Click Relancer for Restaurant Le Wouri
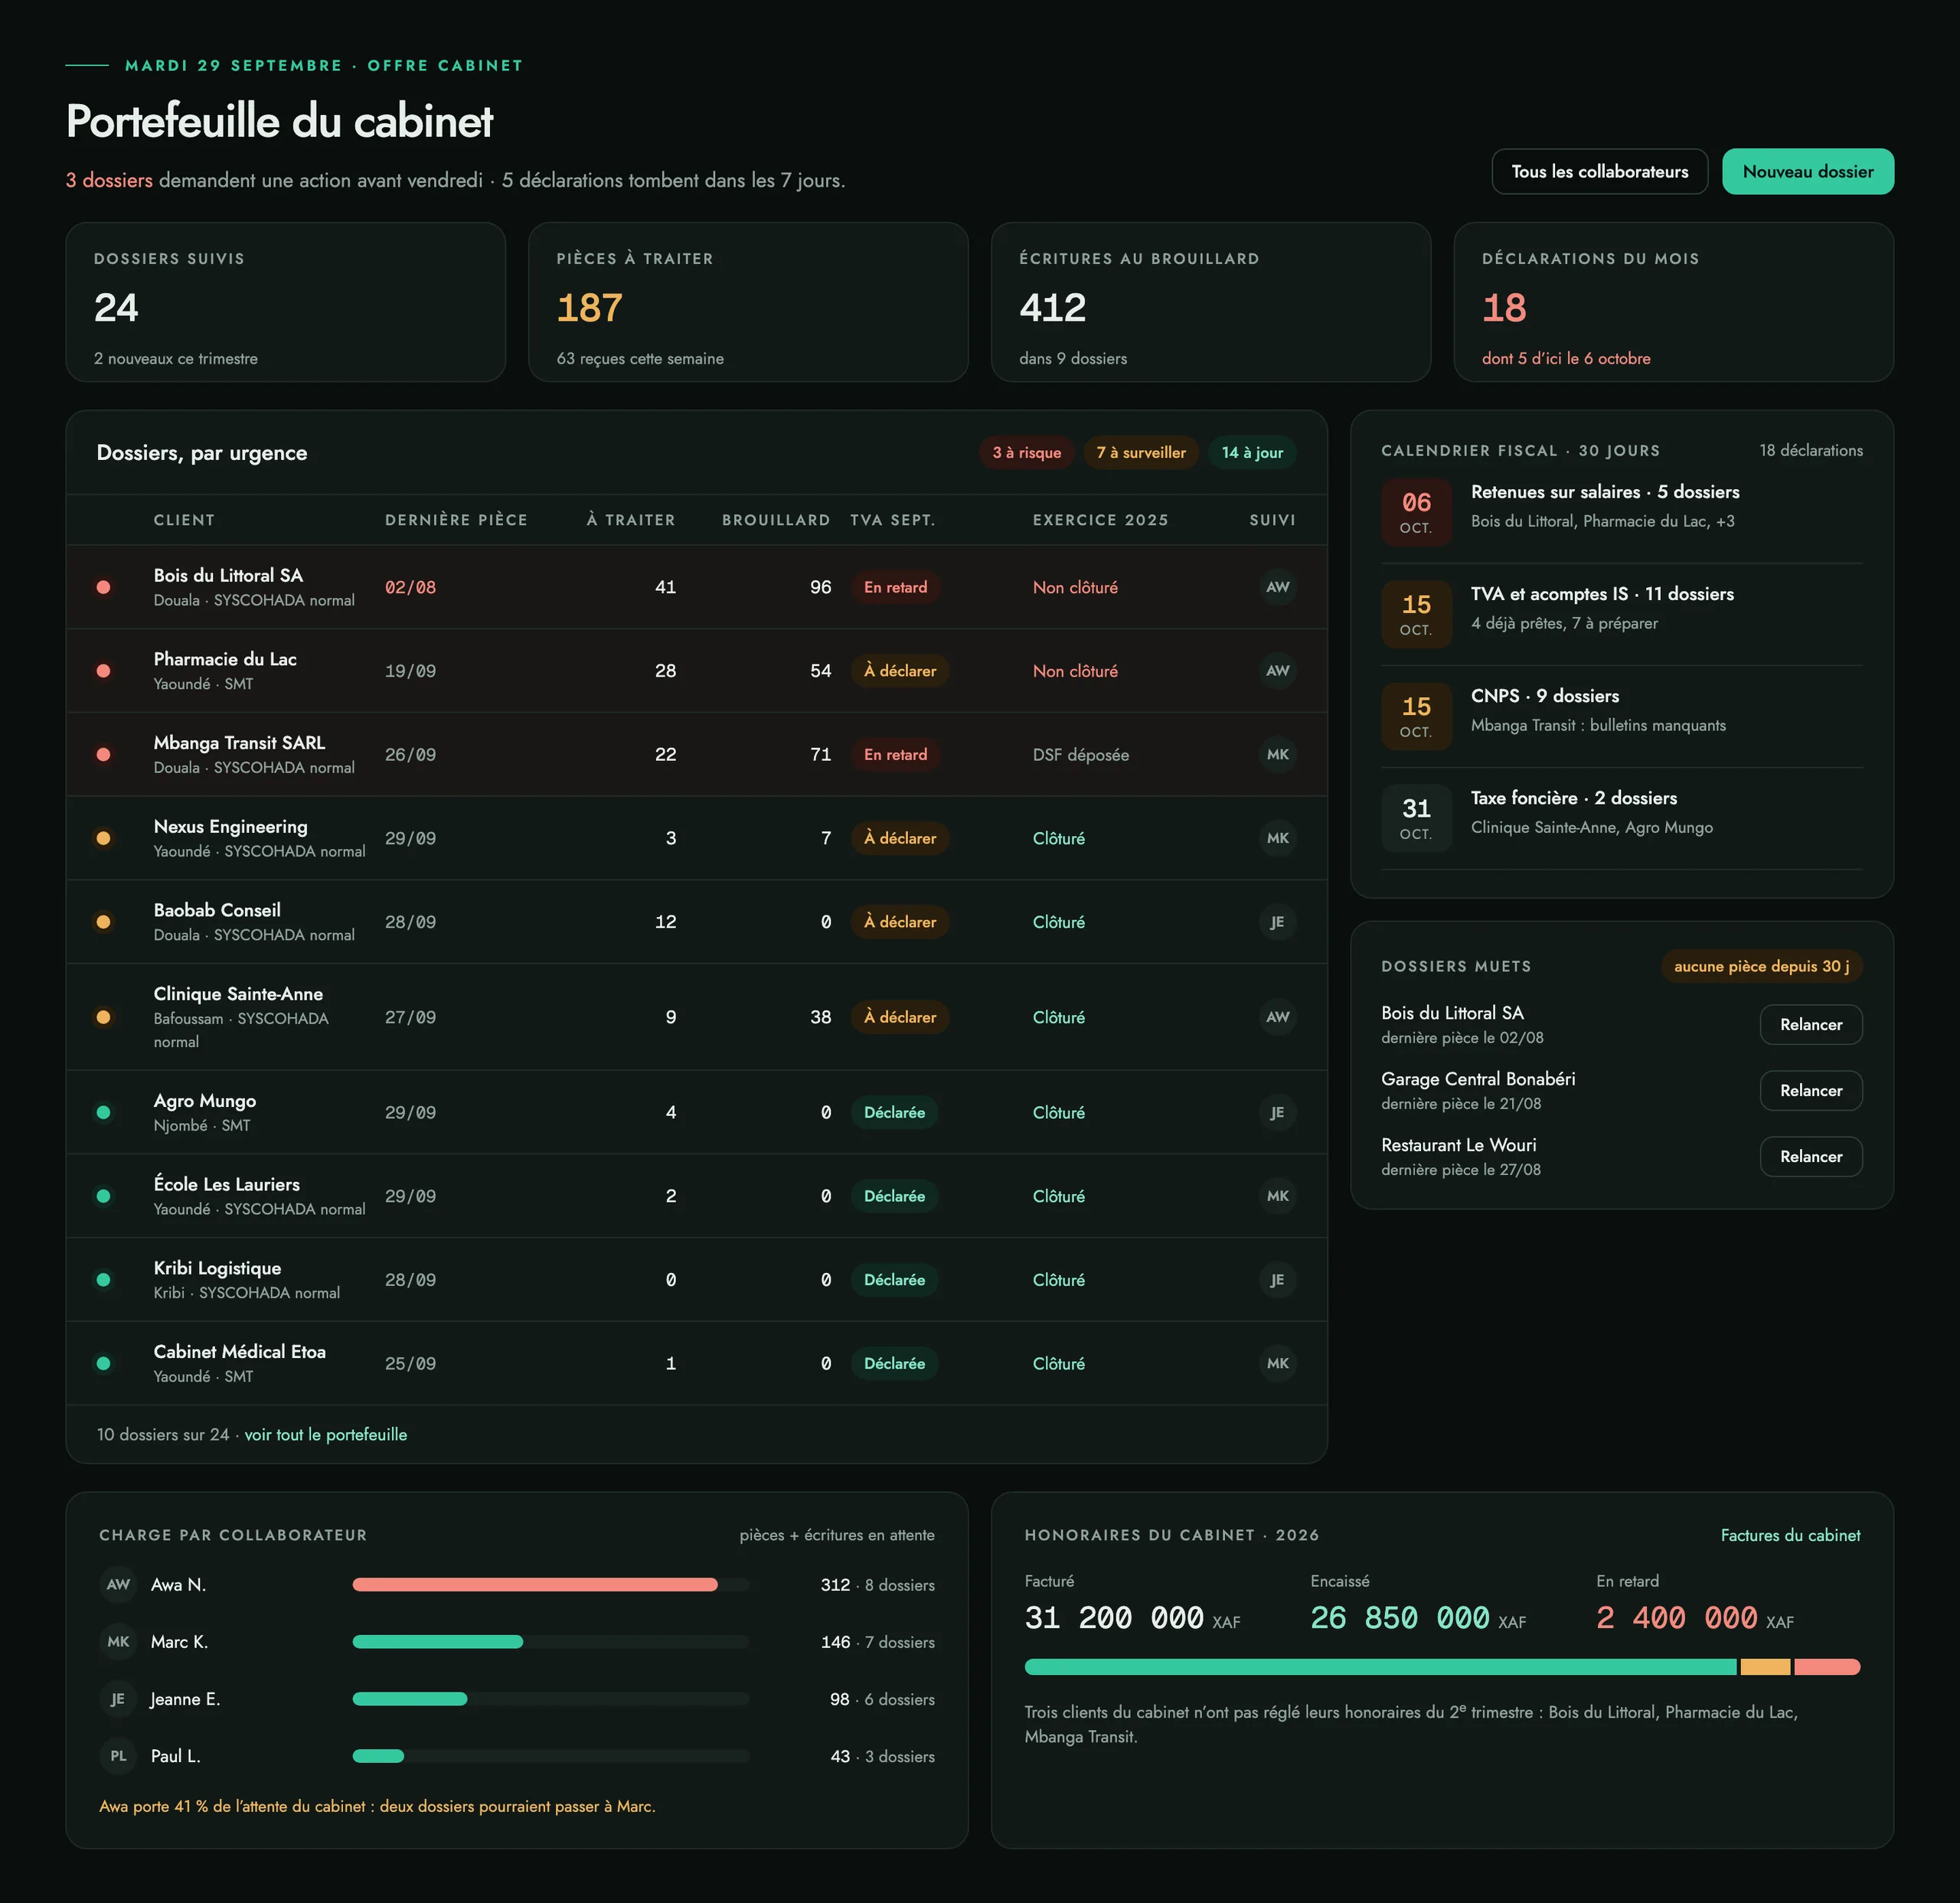Image resolution: width=1960 pixels, height=1903 pixels. click(1810, 1156)
